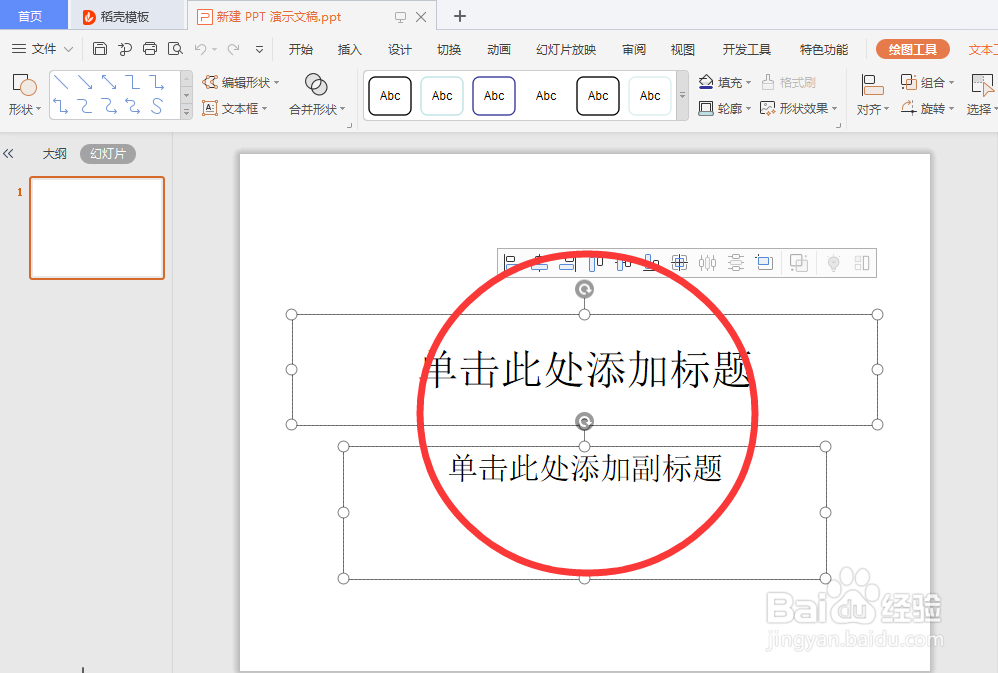The height and width of the screenshot is (673, 998).
Task: Click the Save icon
Action: [100, 48]
